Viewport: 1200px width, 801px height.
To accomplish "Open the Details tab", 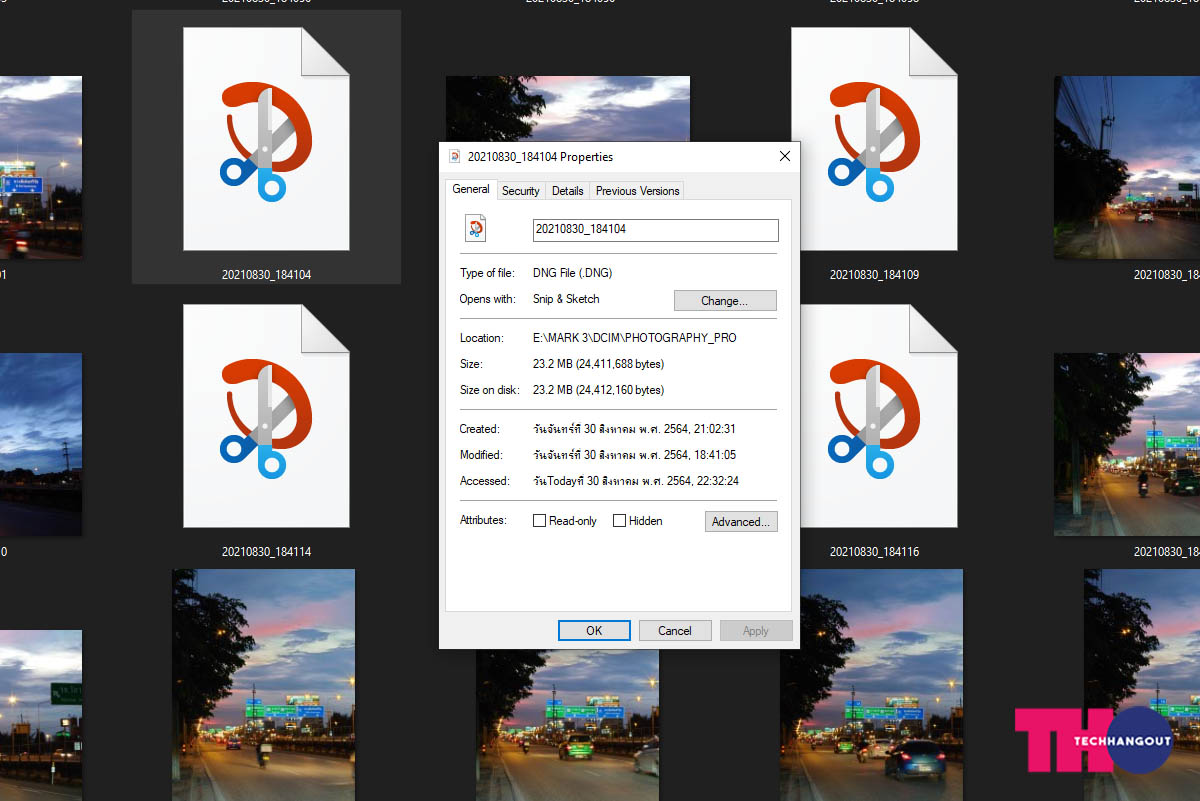I will 568,191.
